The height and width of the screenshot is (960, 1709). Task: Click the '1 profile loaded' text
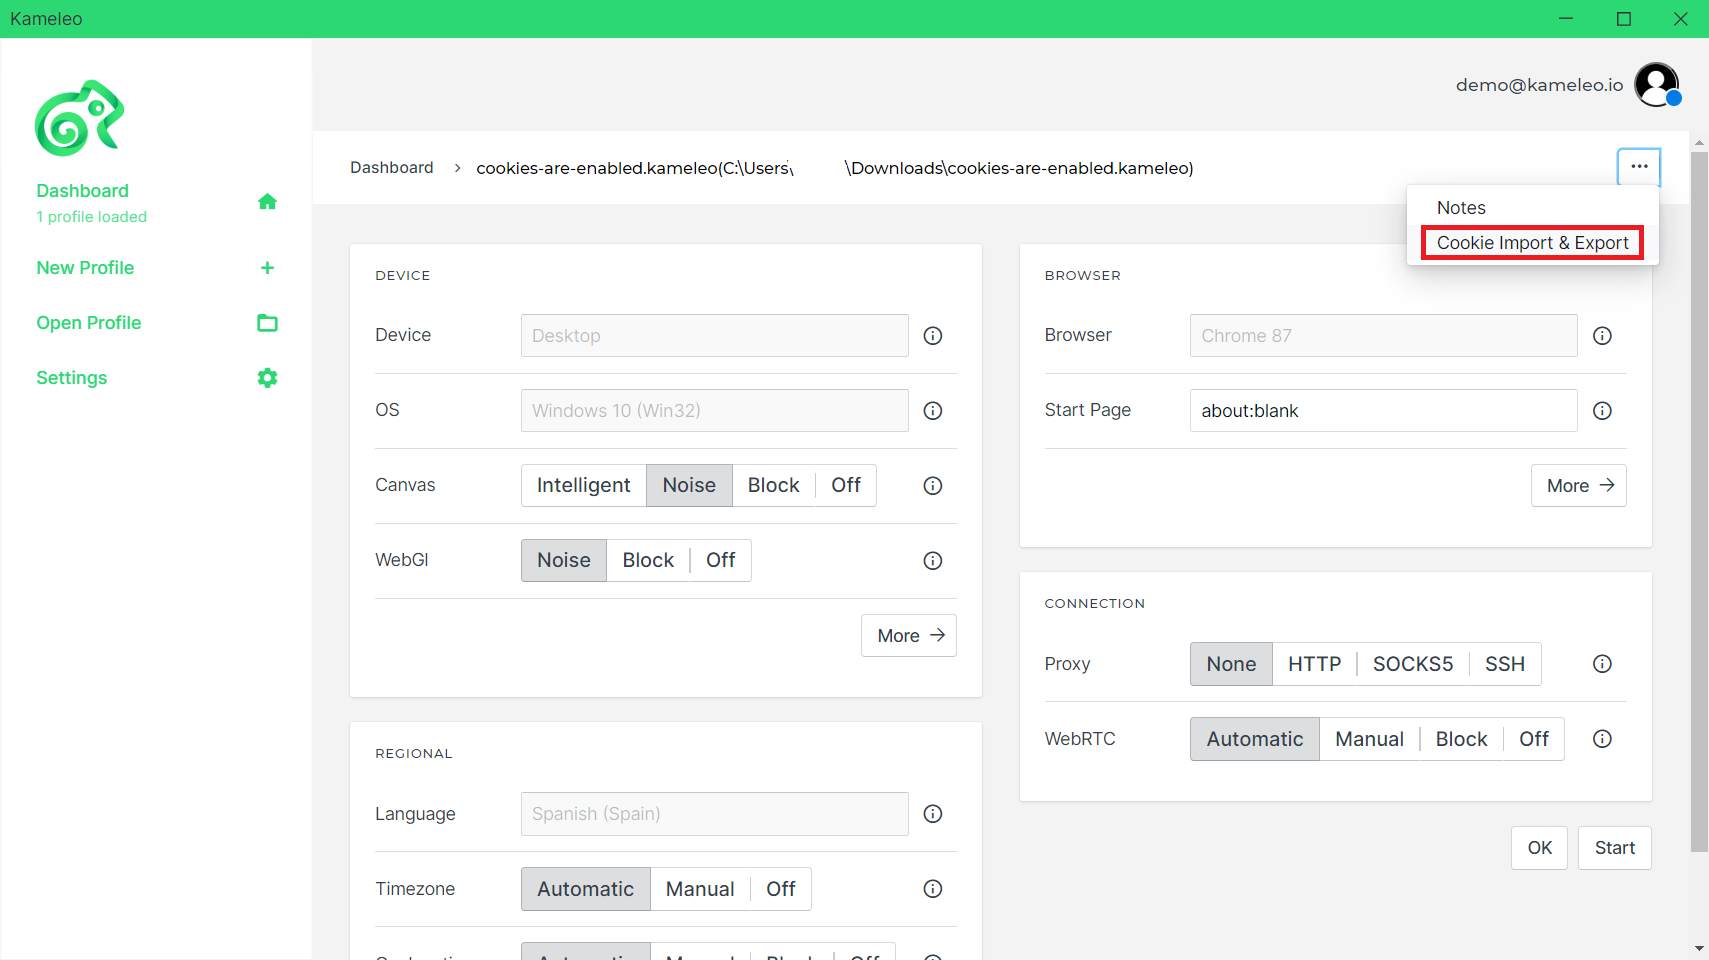[x=92, y=217]
